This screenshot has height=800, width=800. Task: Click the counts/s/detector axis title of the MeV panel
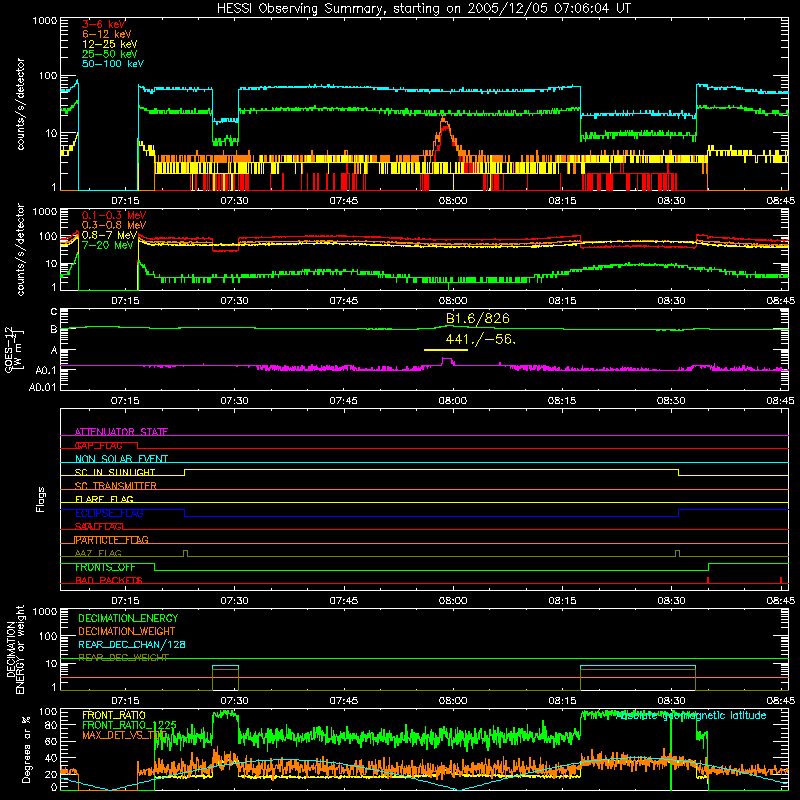tap(20, 249)
